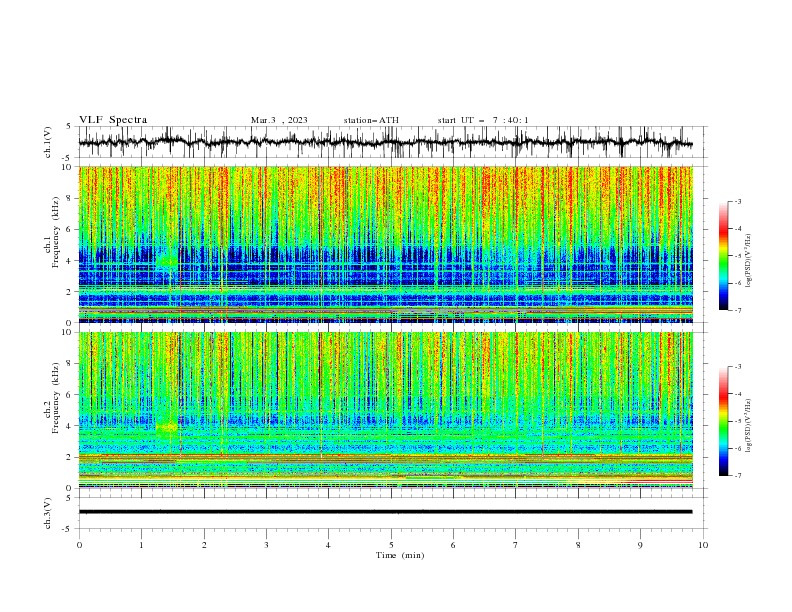The image size is (792, 612).
Task: Select the lower colorbar "log(PSD)(V²/Hz)" label
Action: (x=748, y=425)
